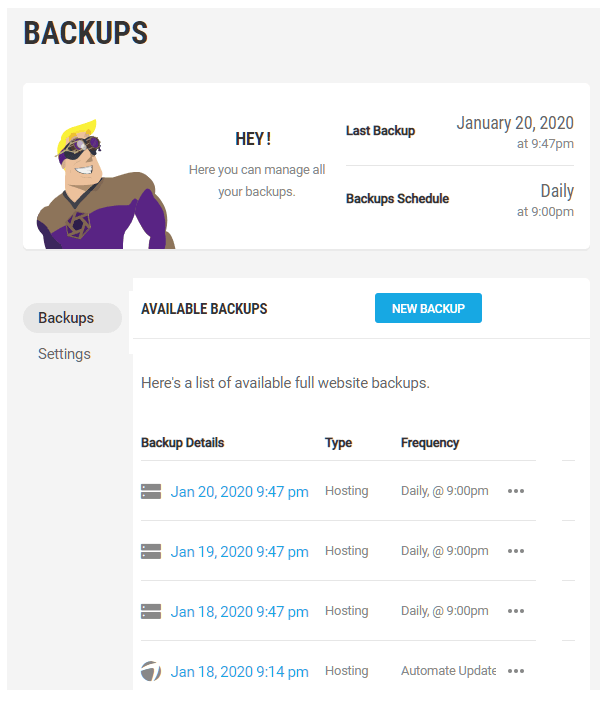This screenshot has width=610, height=705.
Task: Click the round Automate icon beside Jan 18 9:14 backup
Action: click(151, 671)
